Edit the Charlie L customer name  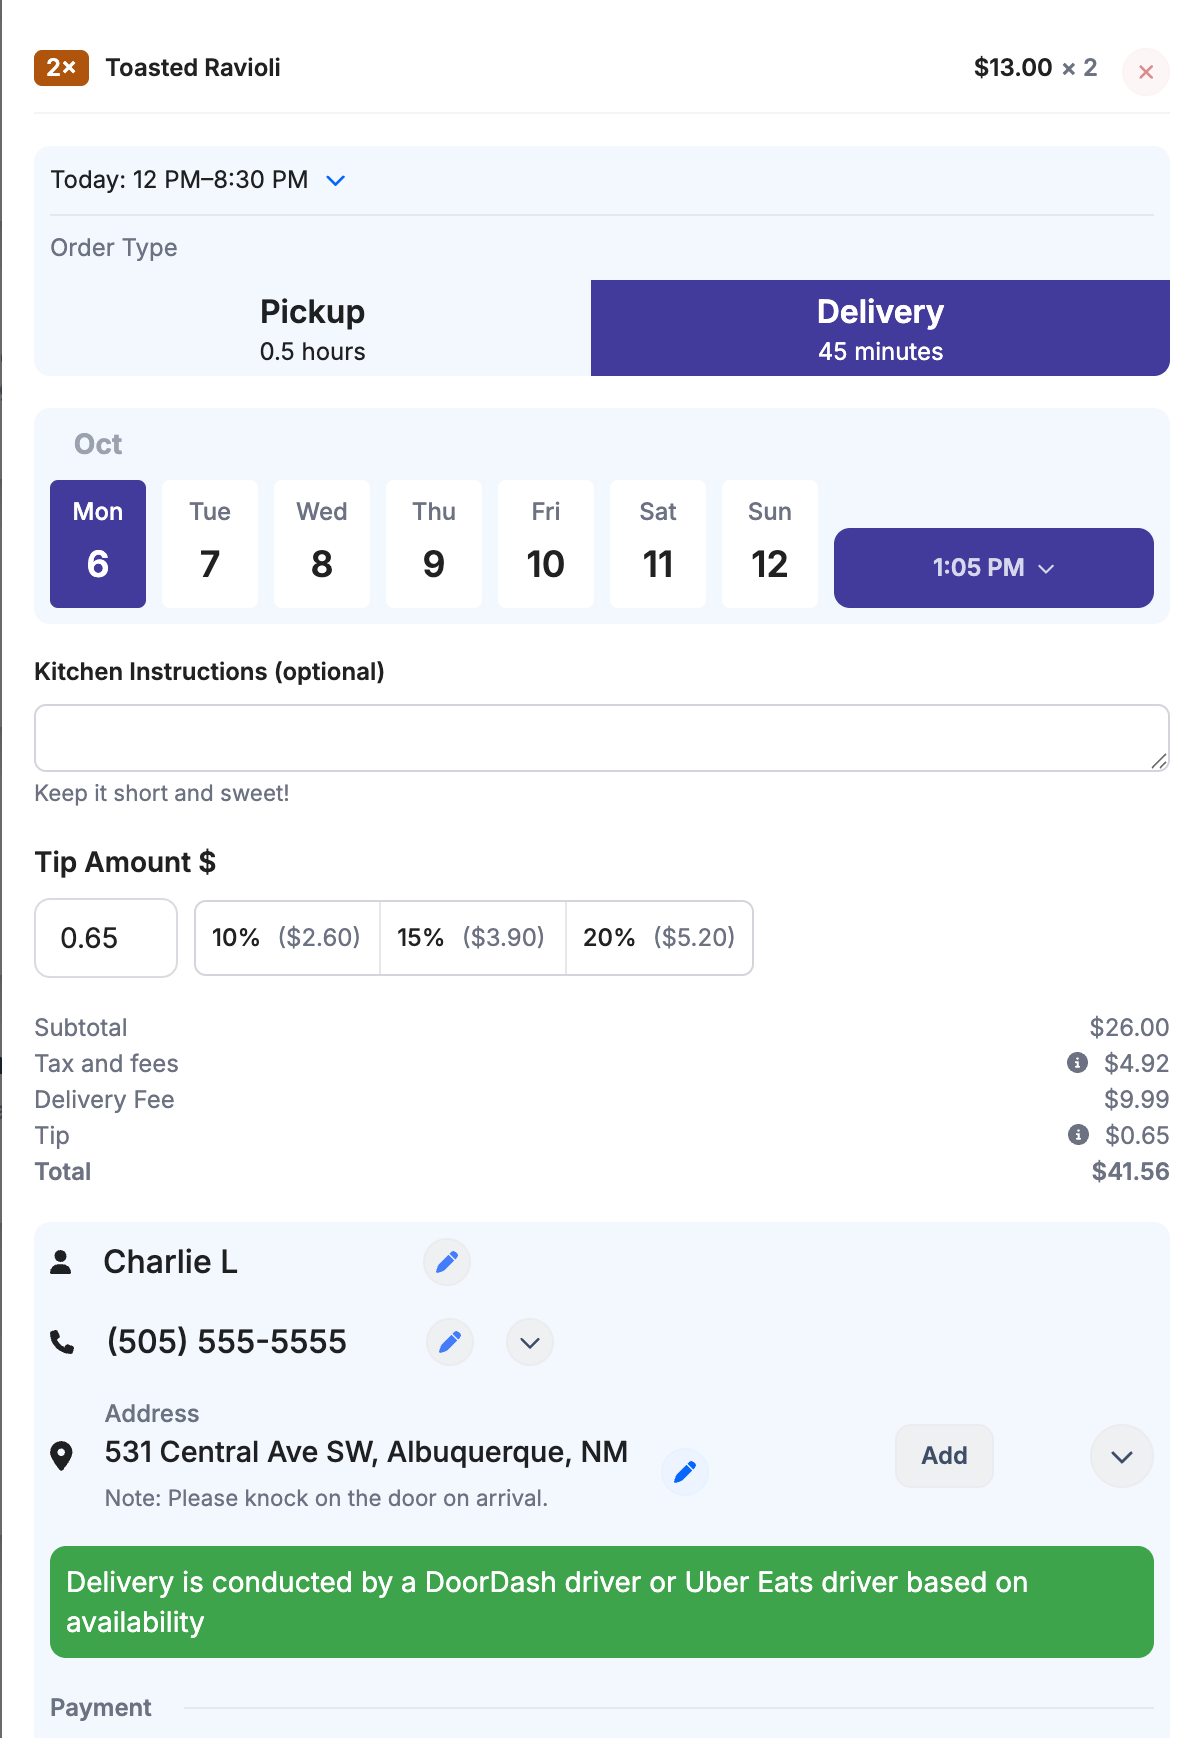pos(446,1262)
